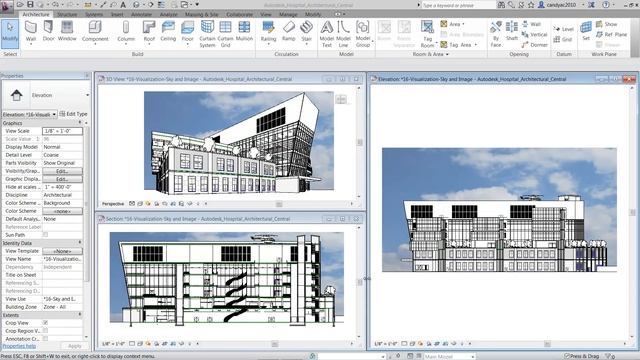Select the Curtain Grid tool

point(225,34)
